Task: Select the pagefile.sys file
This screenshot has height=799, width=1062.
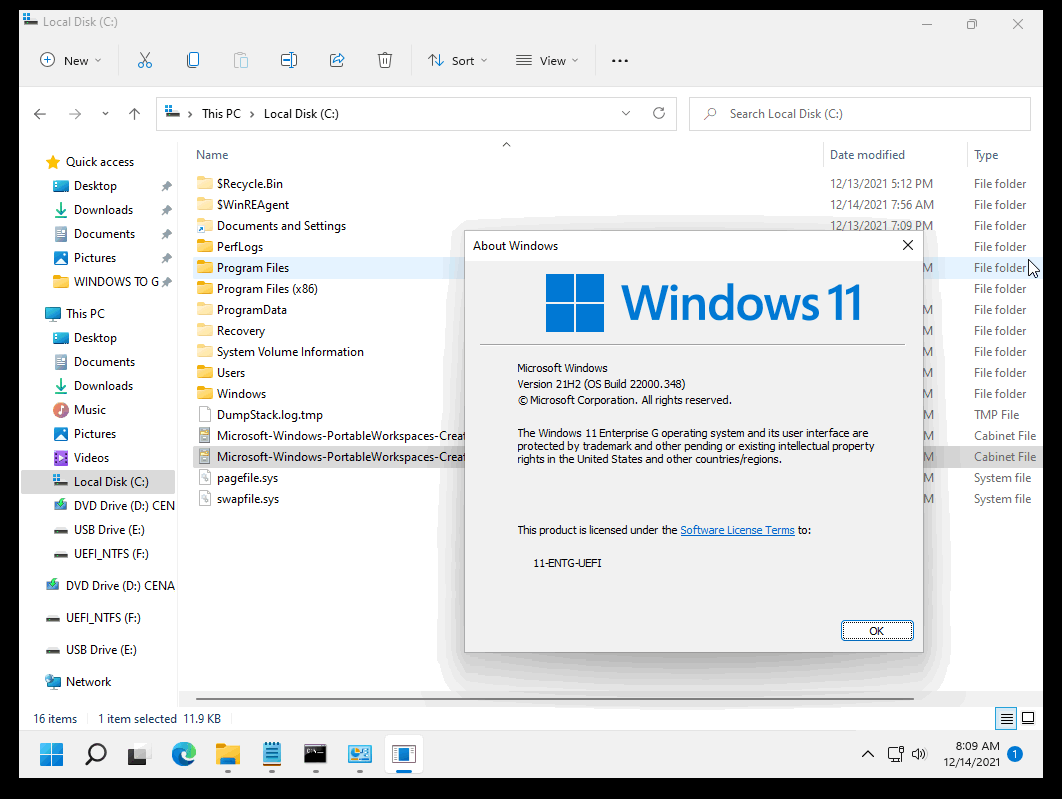Action: 247,477
